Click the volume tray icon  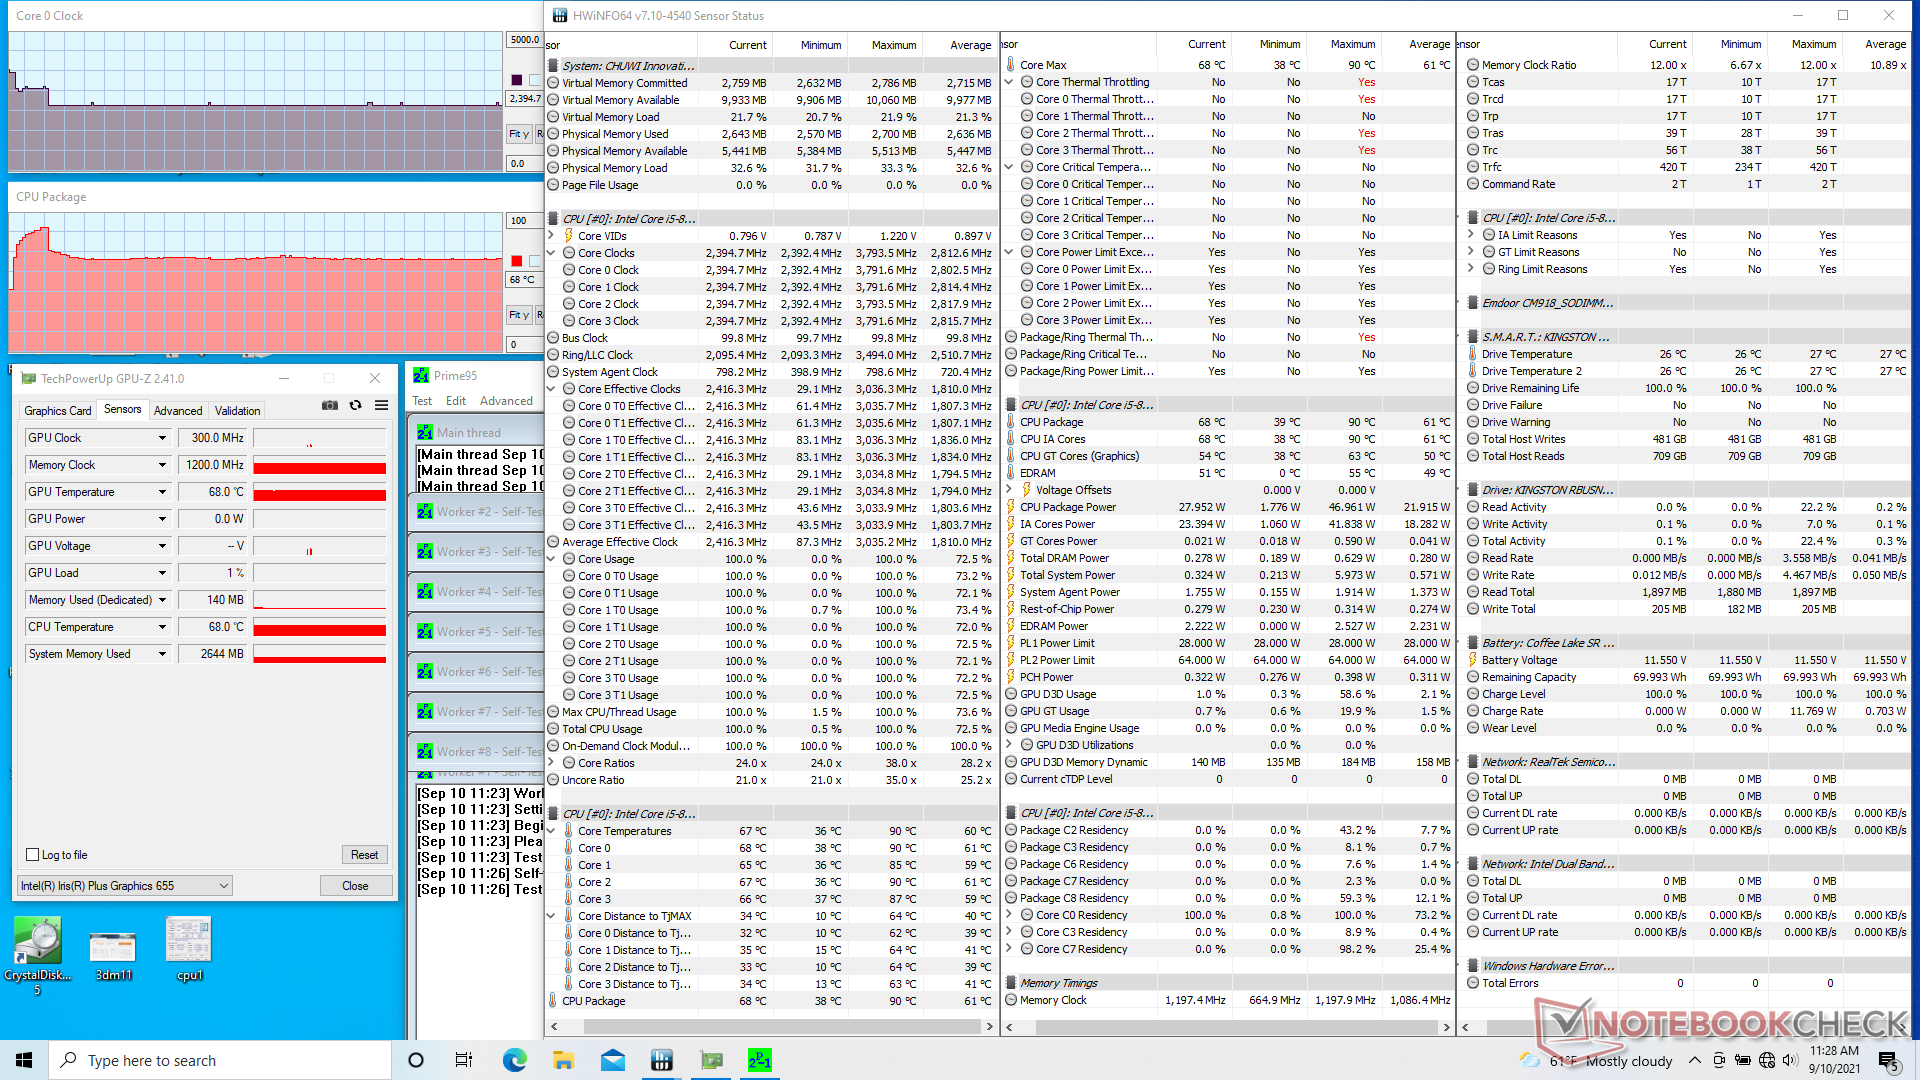[1791, 1060]
